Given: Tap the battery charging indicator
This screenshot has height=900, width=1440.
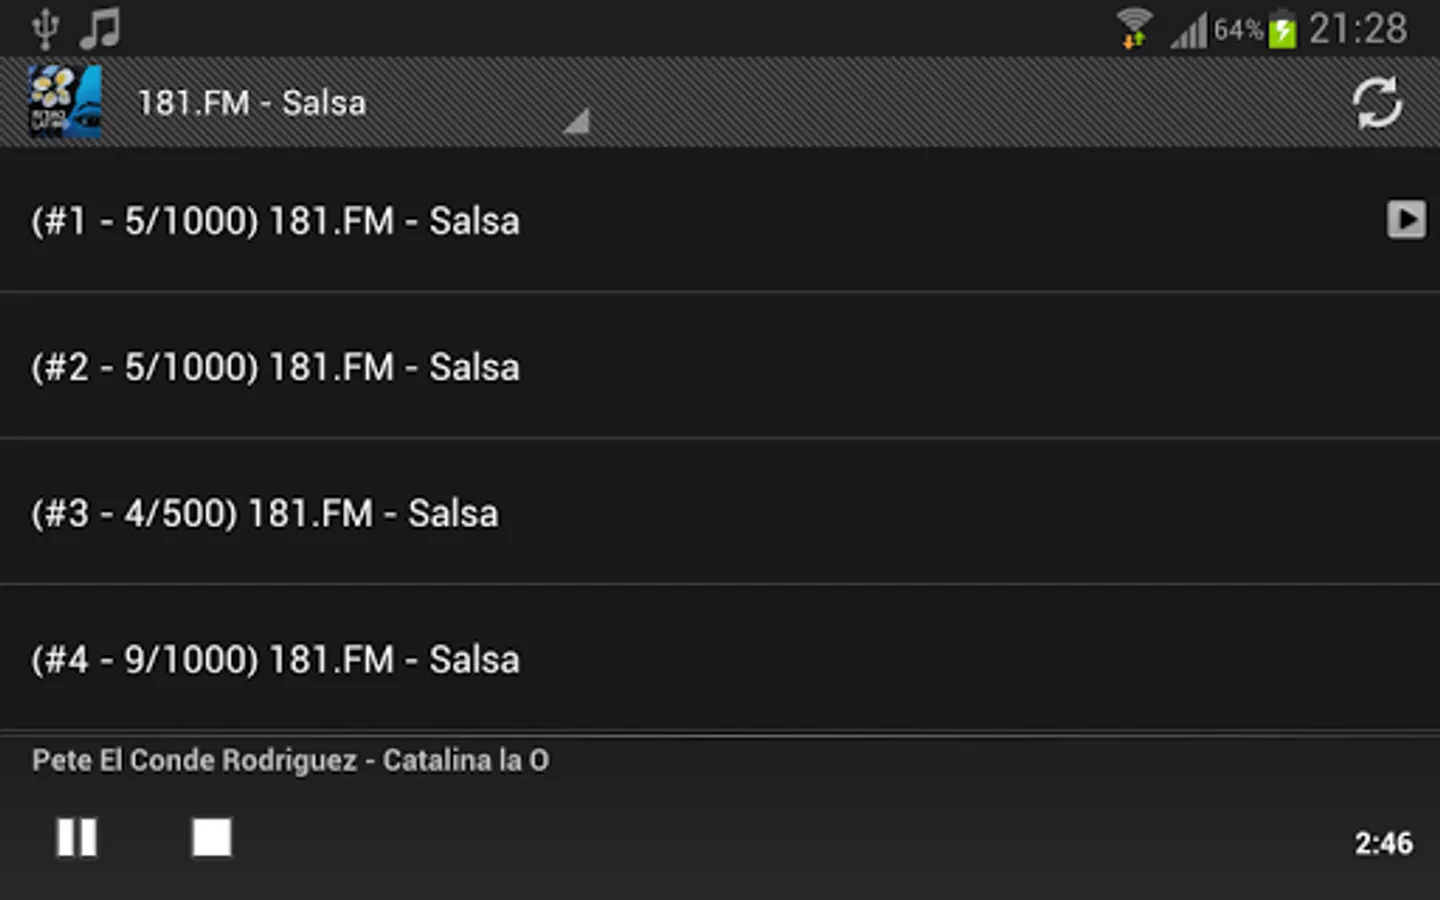Looking at the screenshot, I should (1282, 29).
